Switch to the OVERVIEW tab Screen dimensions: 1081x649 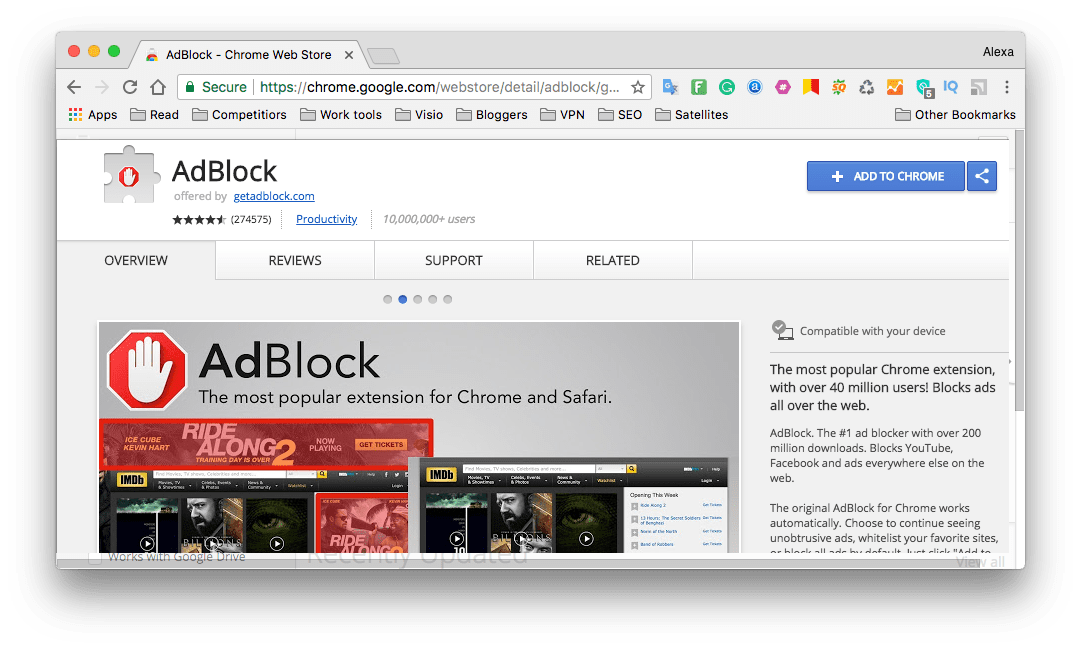pos(136,261)
